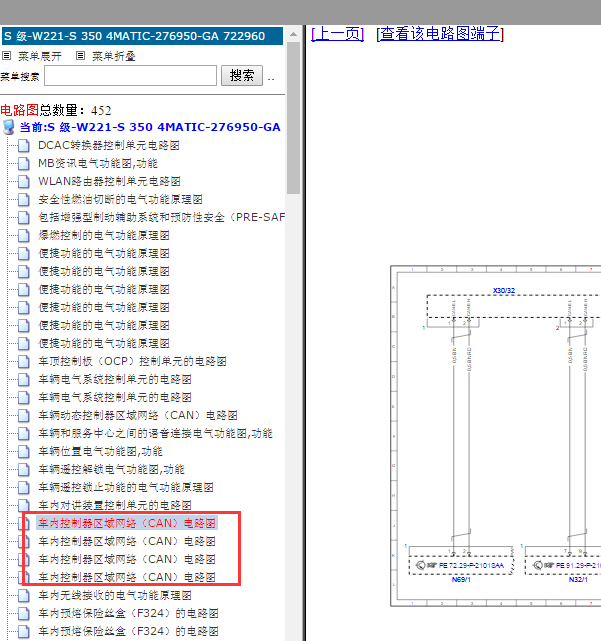Image resolution: width=601 pixels, height=641 pixels.
Task: Click document icon for 车内无线接收的电气功能原理图
Action: 24,595
